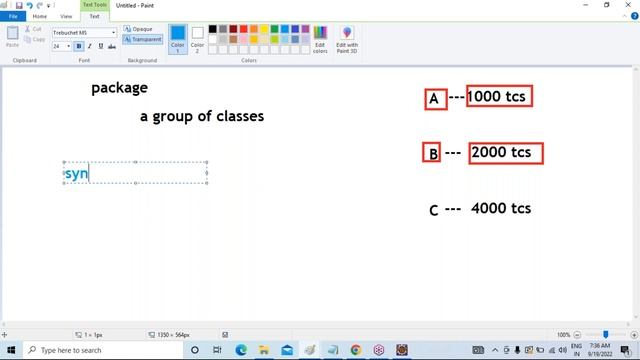Click the '1000 tcs' boxed text
This screenshot has width=640, height=360.
(x=499, y=96)
